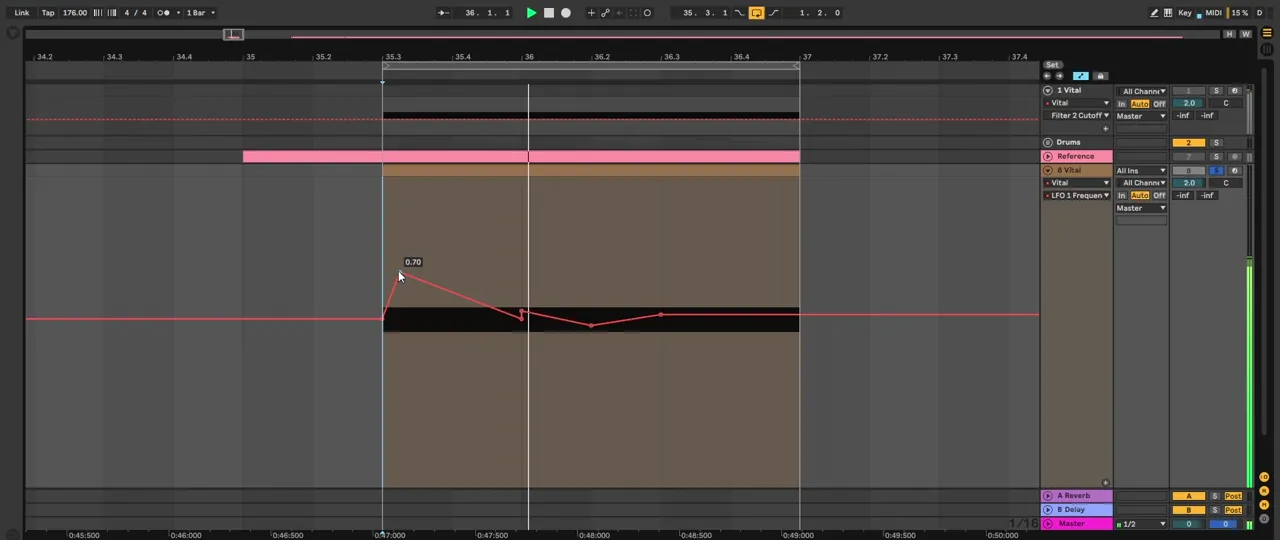
Task: Open the 1 Bar quantization dropdown
Action: (x=201, y=13)
